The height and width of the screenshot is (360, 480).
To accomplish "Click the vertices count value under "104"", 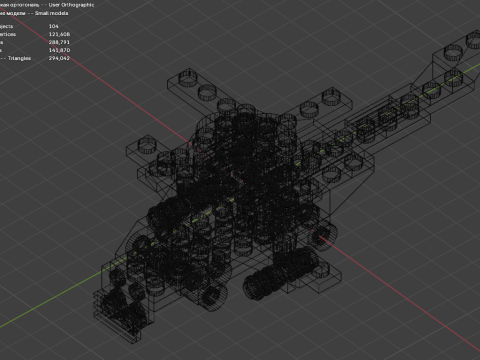I will point(59,34).
